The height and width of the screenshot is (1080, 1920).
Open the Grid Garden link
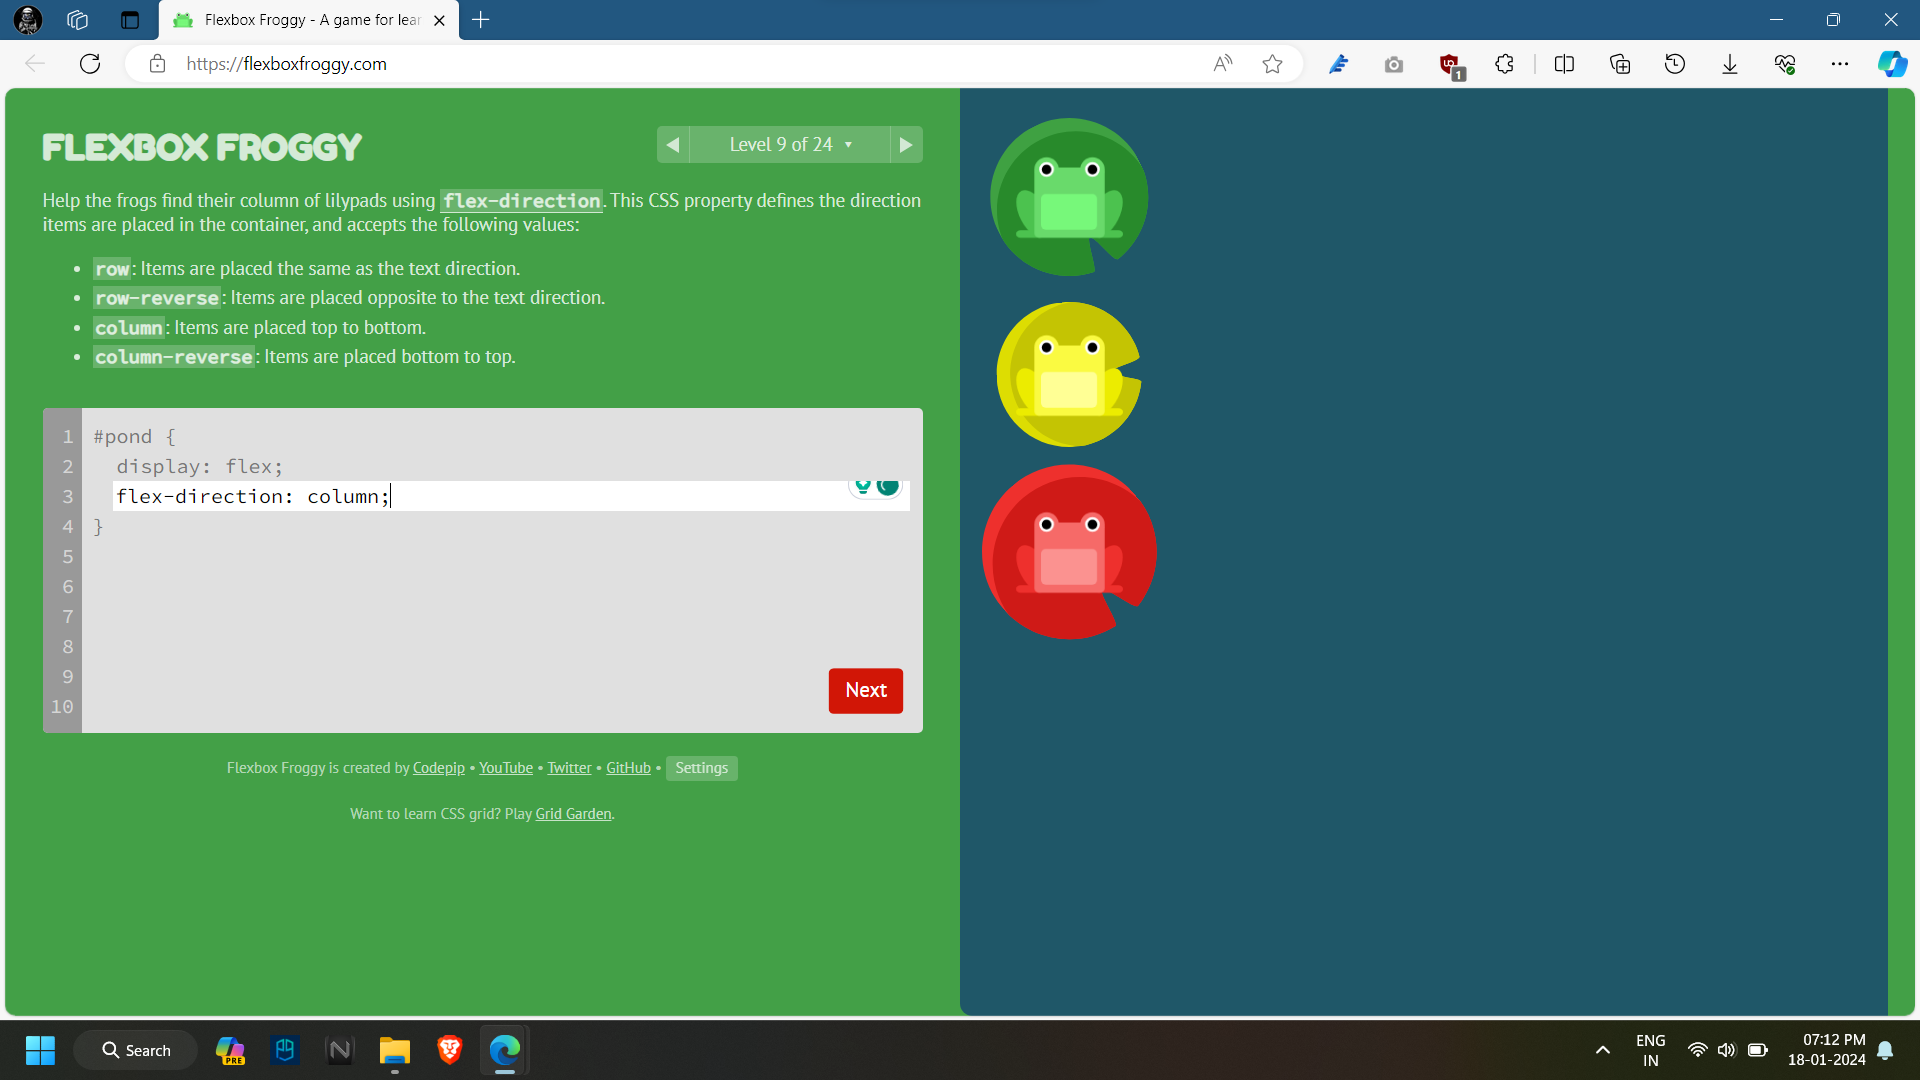click(573, 814)
